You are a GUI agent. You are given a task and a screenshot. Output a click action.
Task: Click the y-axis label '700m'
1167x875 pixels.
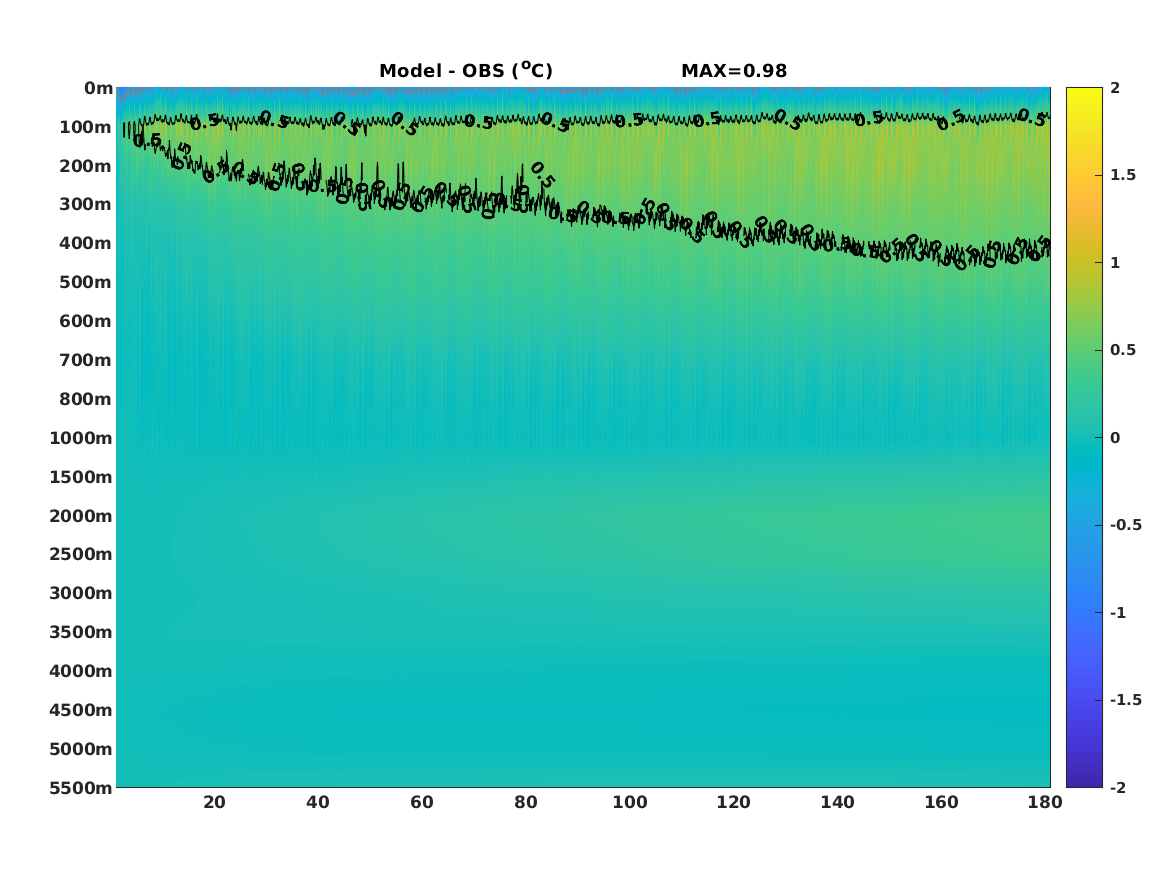(x=85, y=360)
